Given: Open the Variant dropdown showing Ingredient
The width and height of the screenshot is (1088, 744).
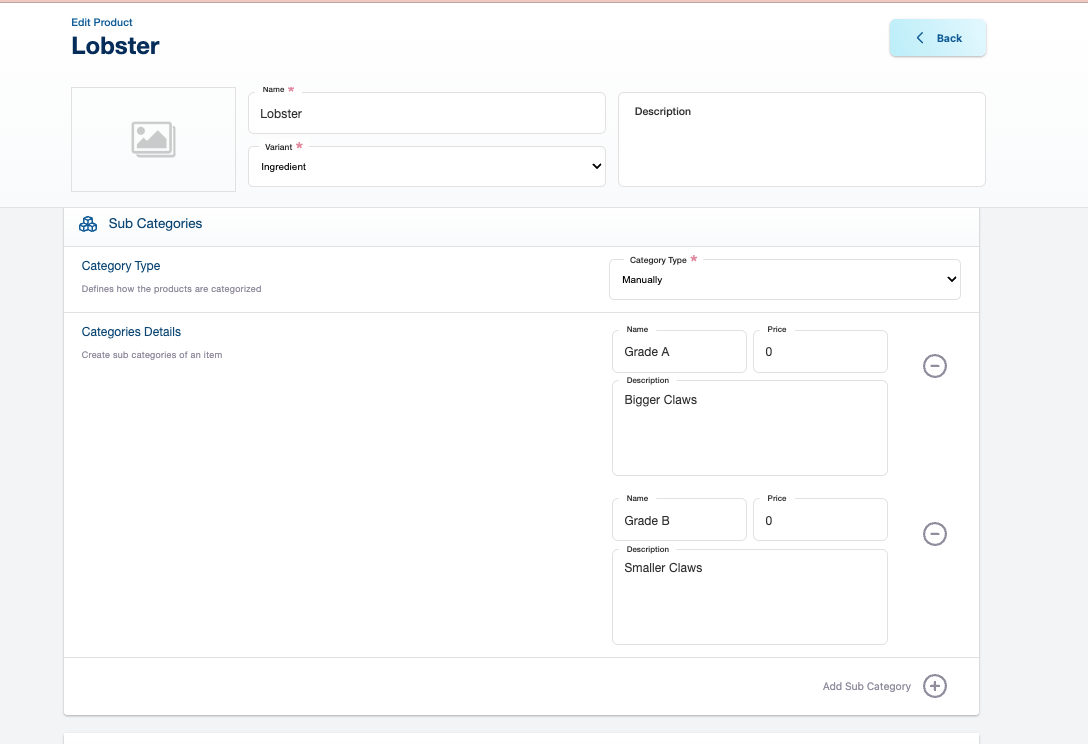Looking at the screenshot, I should (426, 167).
